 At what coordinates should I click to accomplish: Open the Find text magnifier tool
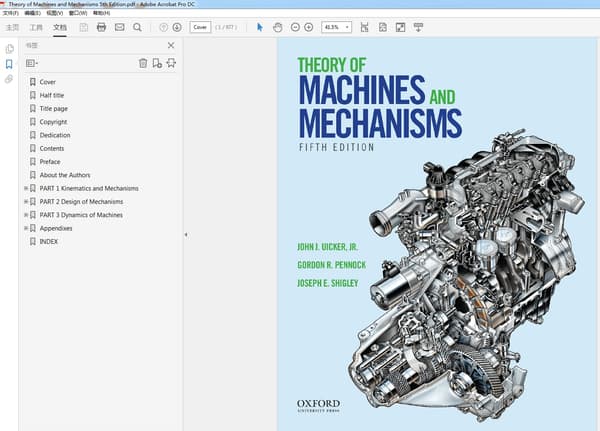[x=137, y=27]
